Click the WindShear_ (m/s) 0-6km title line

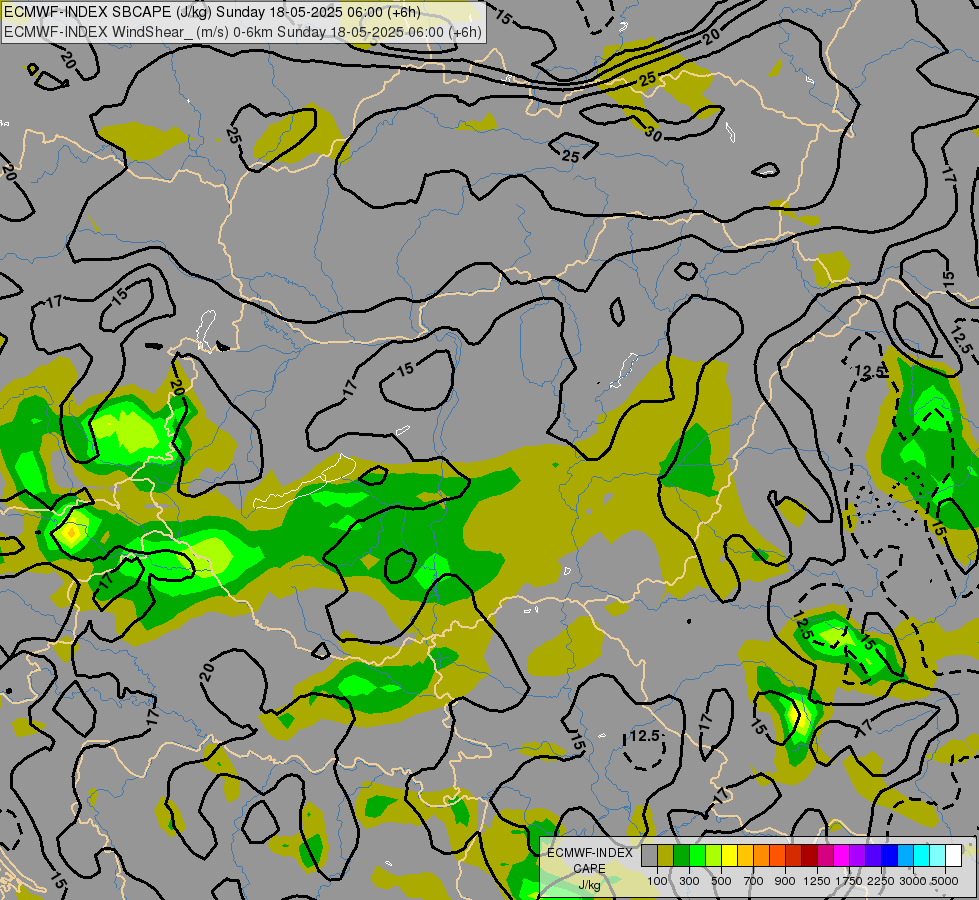[243, 32]
